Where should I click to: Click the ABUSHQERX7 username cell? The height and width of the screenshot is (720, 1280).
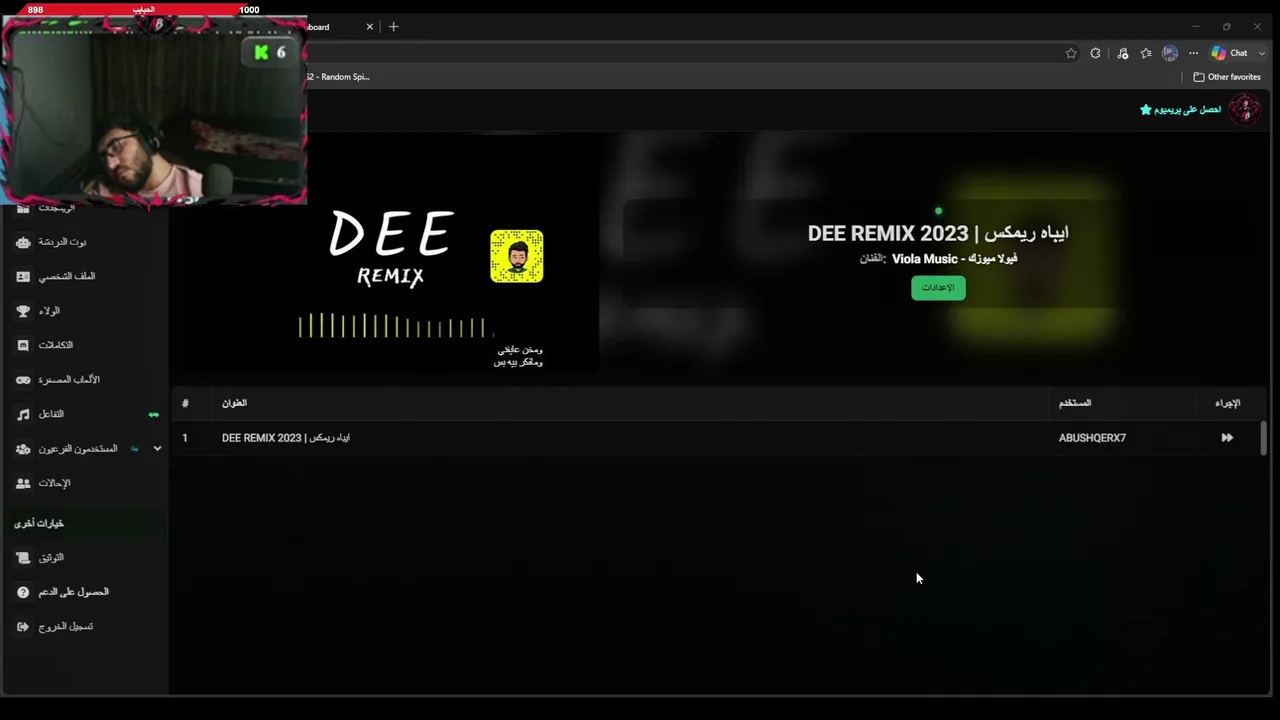[1092, 438]
